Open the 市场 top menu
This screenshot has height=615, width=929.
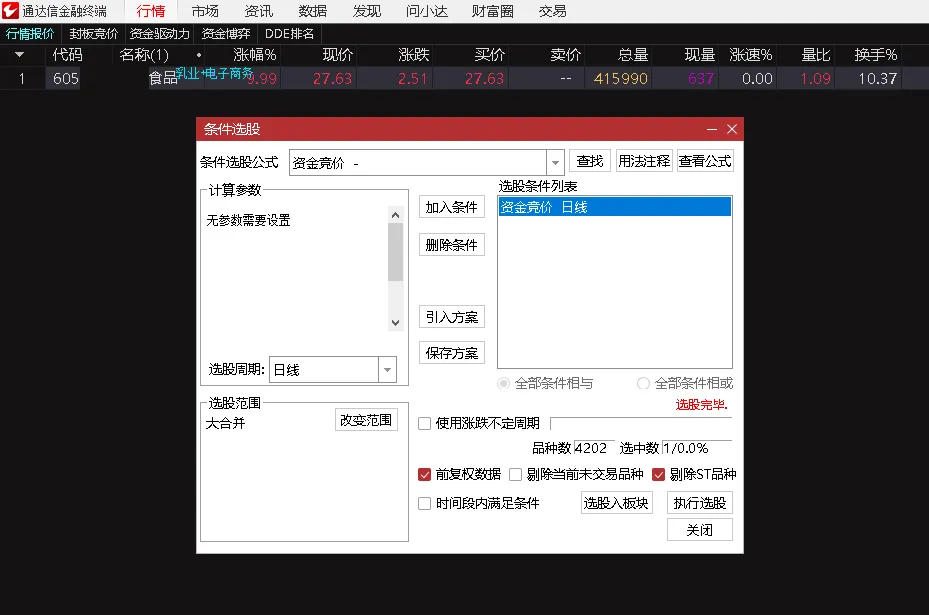tap(205, 11)
